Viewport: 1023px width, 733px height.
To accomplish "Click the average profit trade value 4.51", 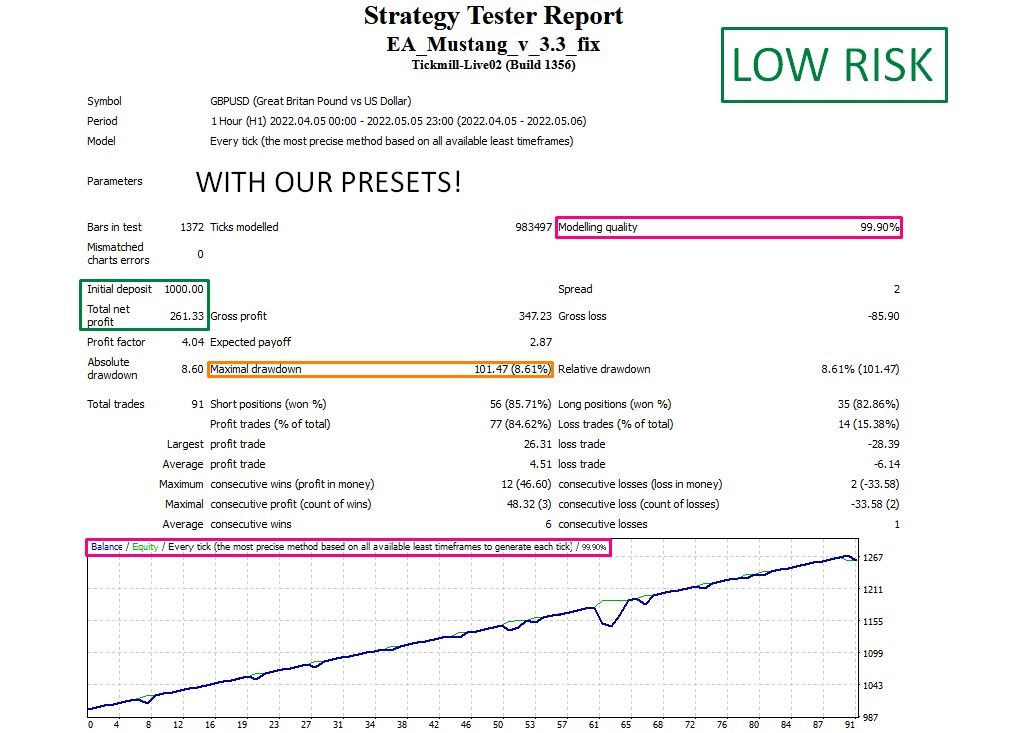I will 541,464.
